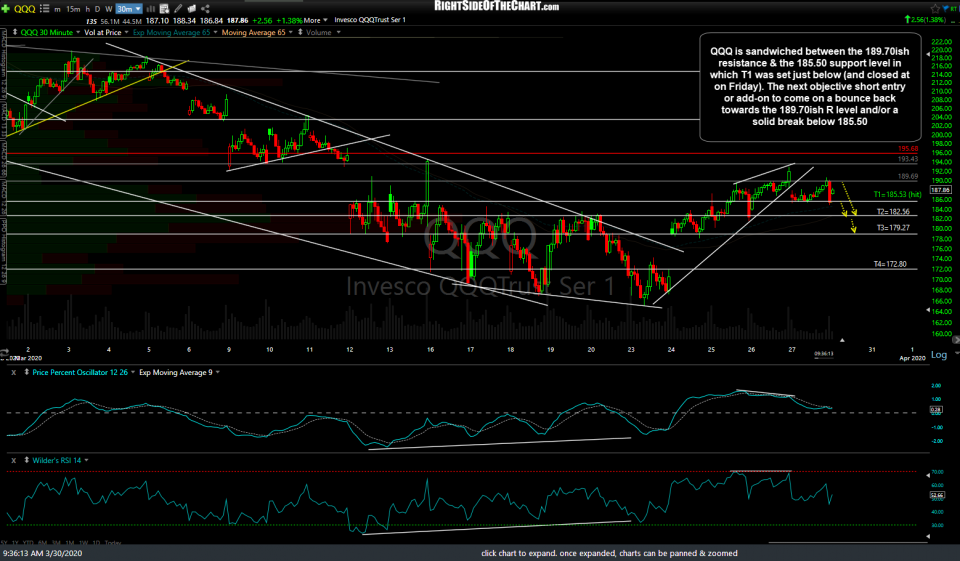Click the 9:36:13 AM 3/30/2020 timestamp
960x561 pixels.
[x=42, y=553]
